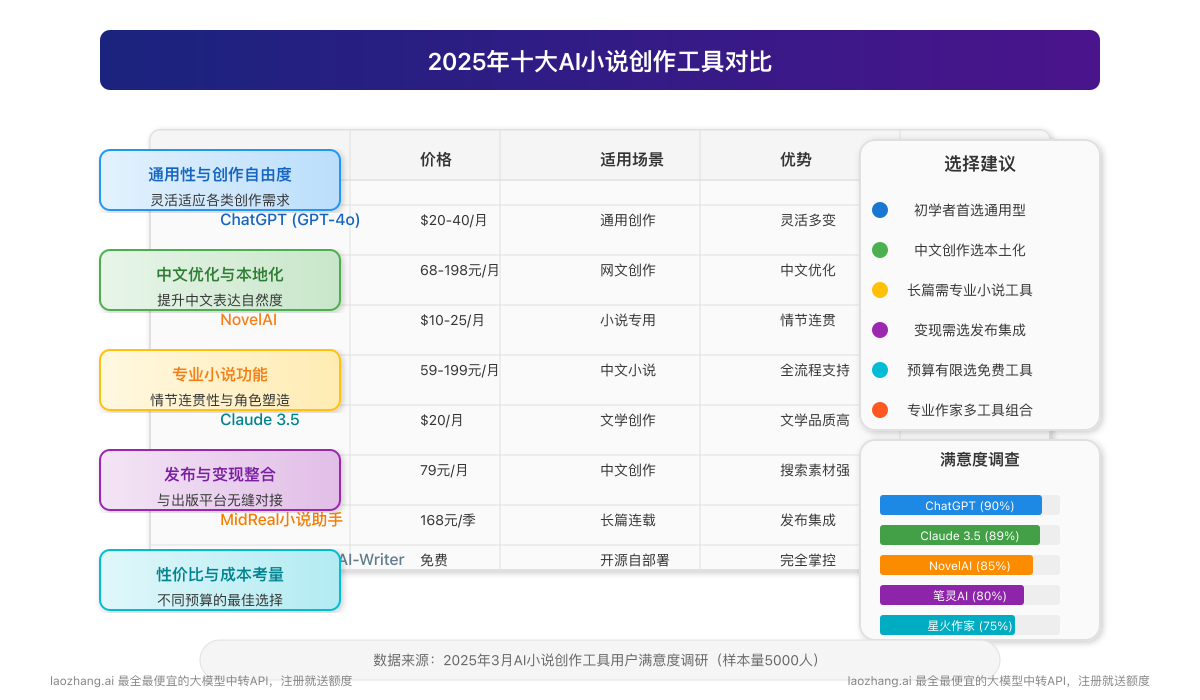Select the green dot beside 中文创作选本土化
1200x700 pixels.
(x=880, y=250)
